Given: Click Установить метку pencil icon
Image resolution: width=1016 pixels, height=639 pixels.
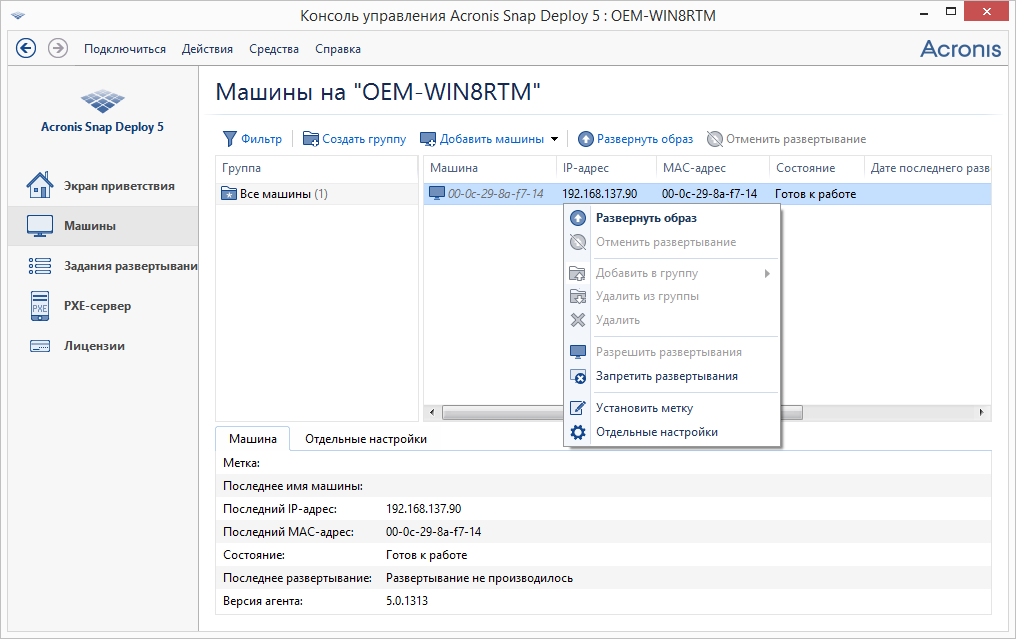Looking at the screenshot, I should (x=577, y=408).
